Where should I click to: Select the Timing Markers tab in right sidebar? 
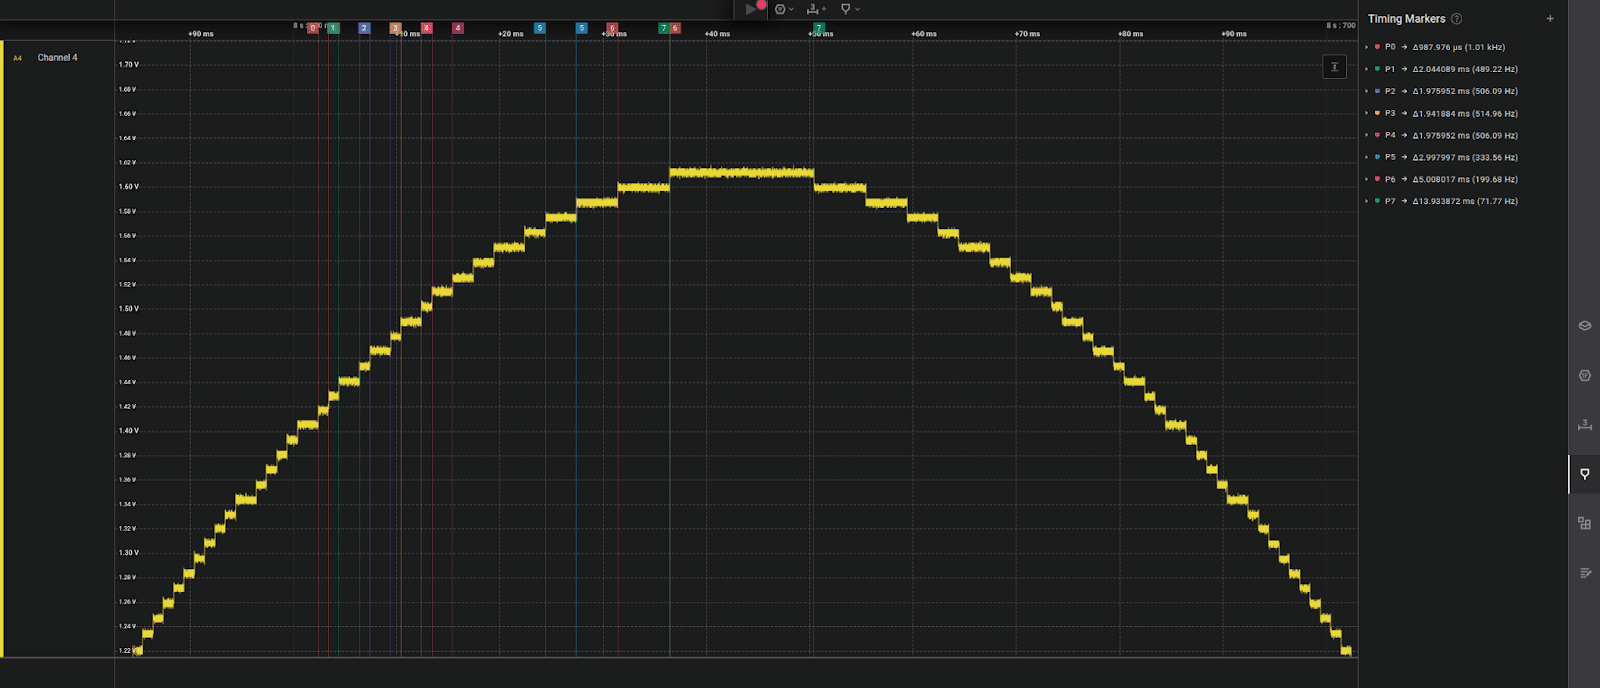point(1584,474)
